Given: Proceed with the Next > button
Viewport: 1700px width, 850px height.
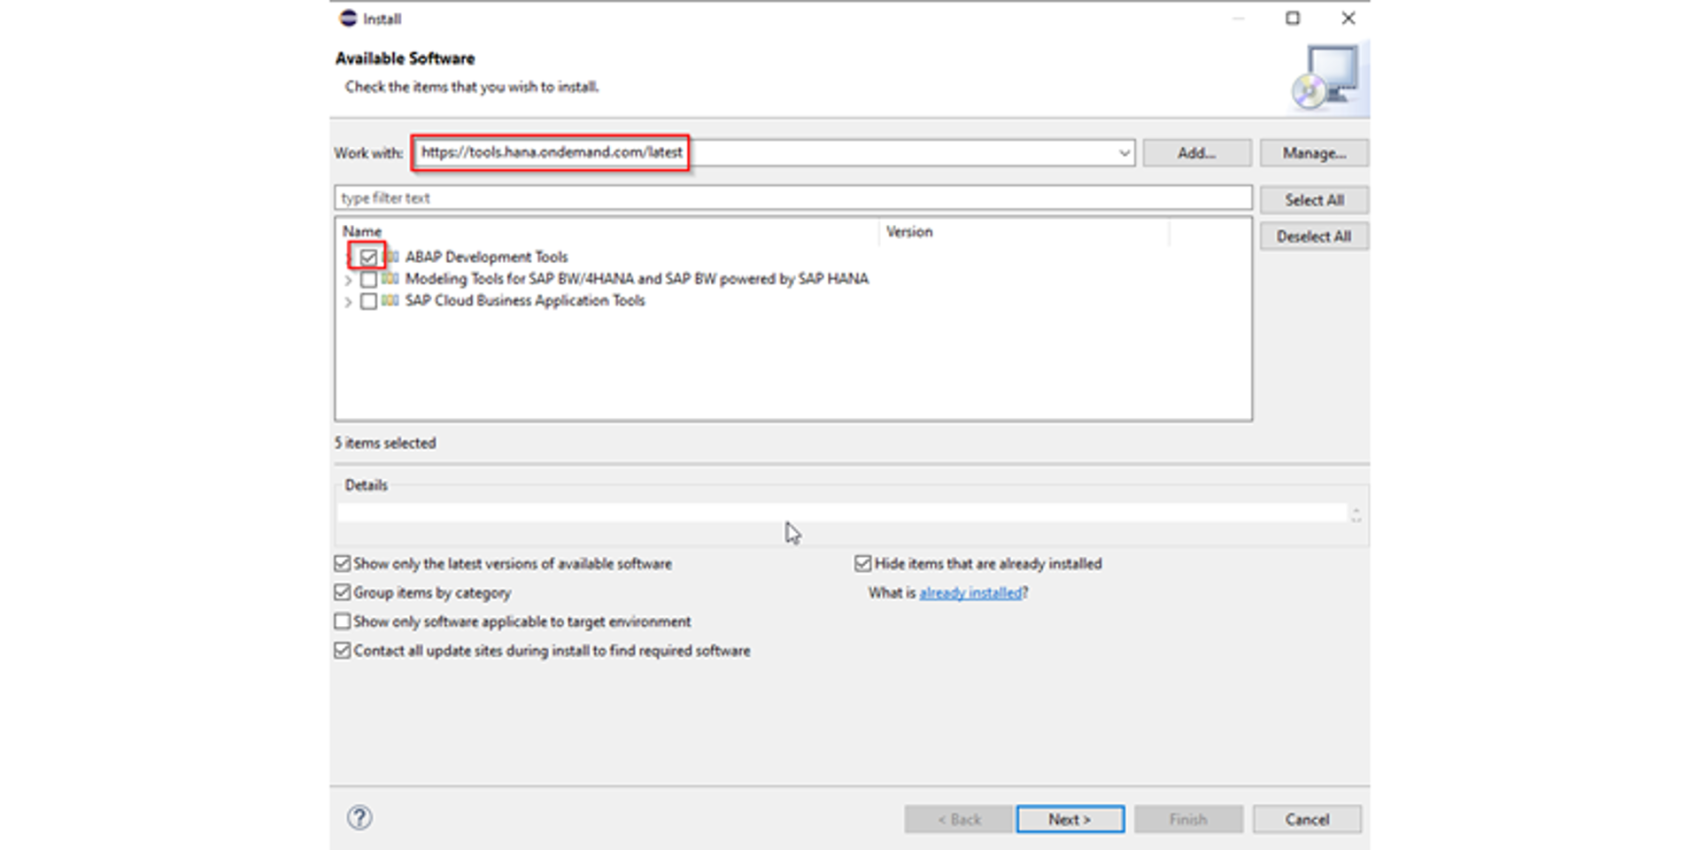Looking at the screenshot, I should pos(1070,819).
